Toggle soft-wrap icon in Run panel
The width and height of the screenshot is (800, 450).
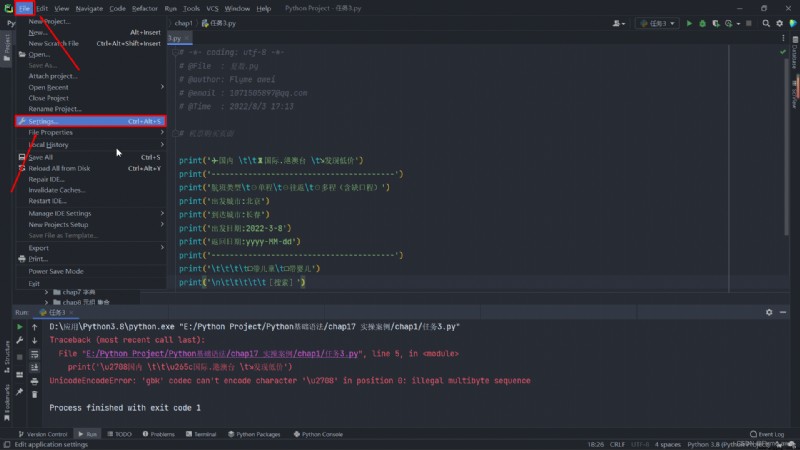click(x=35, y=354)
